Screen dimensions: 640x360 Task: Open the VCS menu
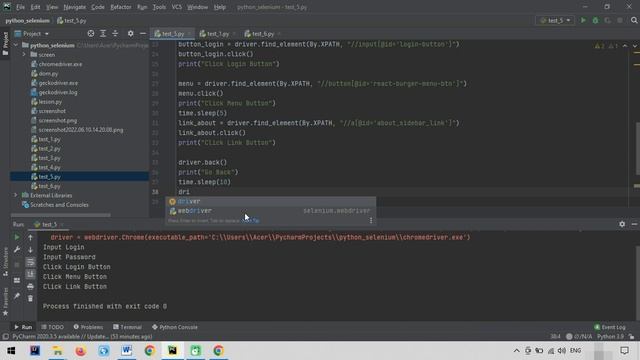tap(177, 7)
